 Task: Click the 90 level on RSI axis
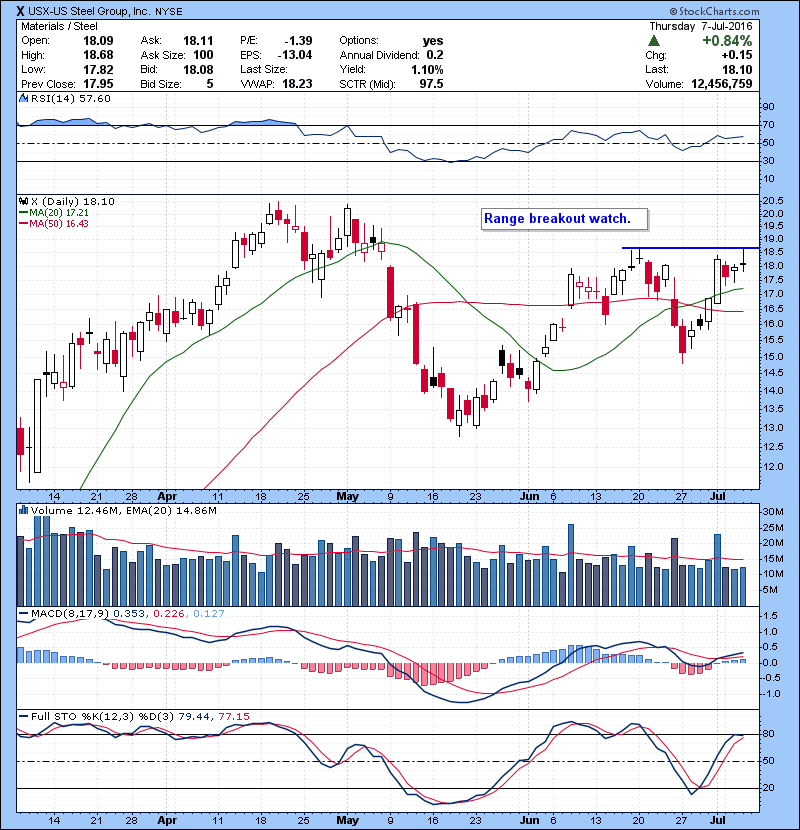click(x=768, y=107)
